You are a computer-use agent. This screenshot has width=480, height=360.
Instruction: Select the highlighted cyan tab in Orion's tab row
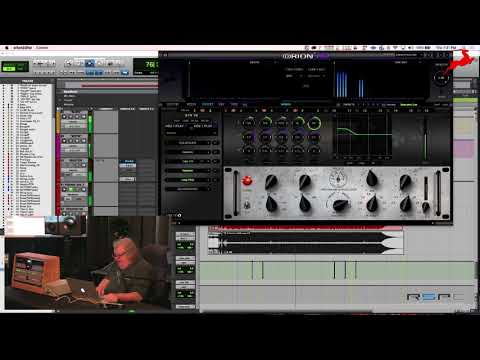[x=286, y=104]
